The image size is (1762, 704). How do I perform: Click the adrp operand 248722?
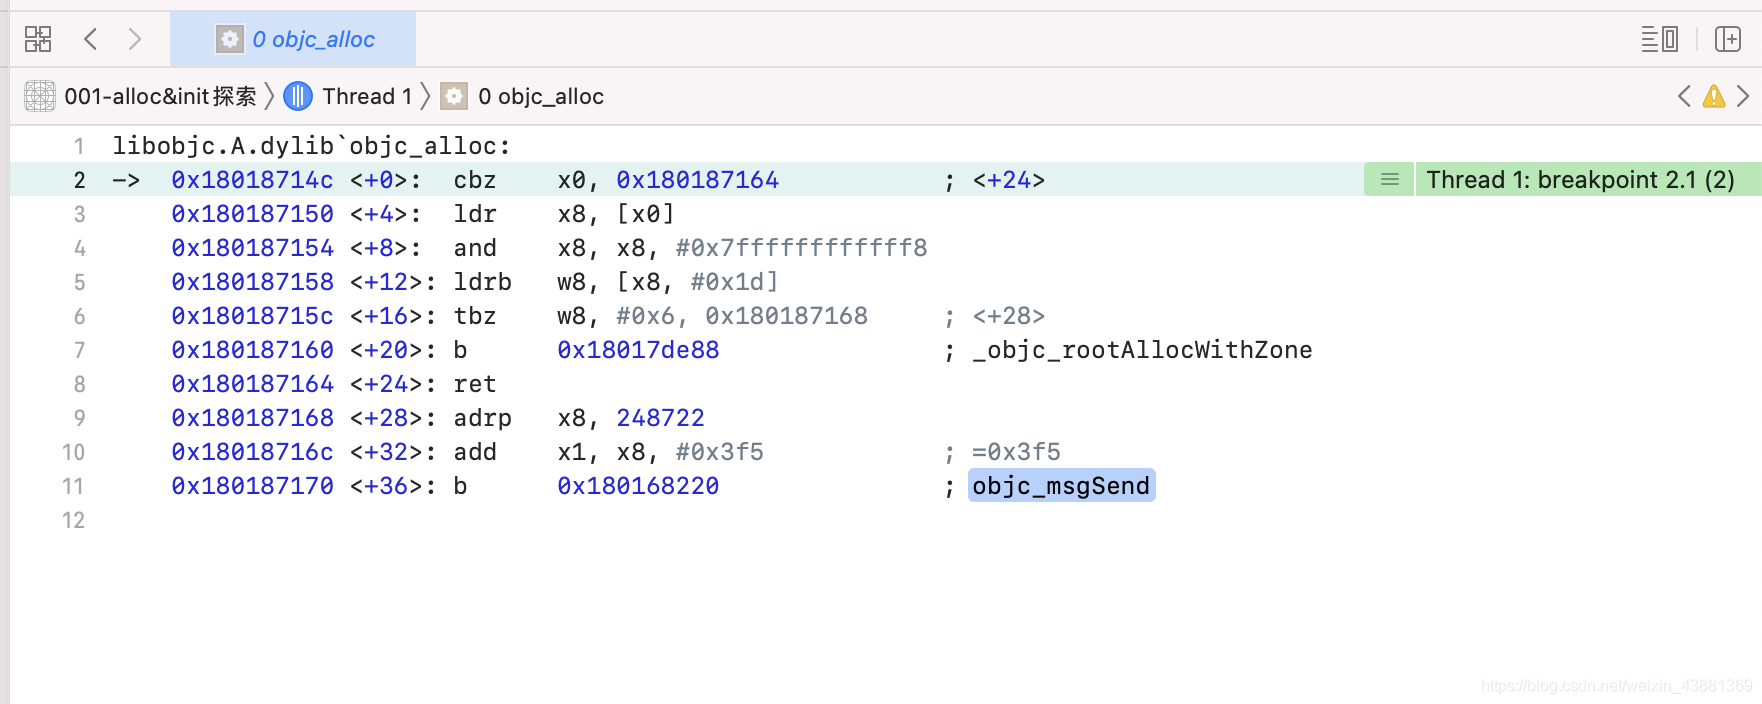point(660,418)
